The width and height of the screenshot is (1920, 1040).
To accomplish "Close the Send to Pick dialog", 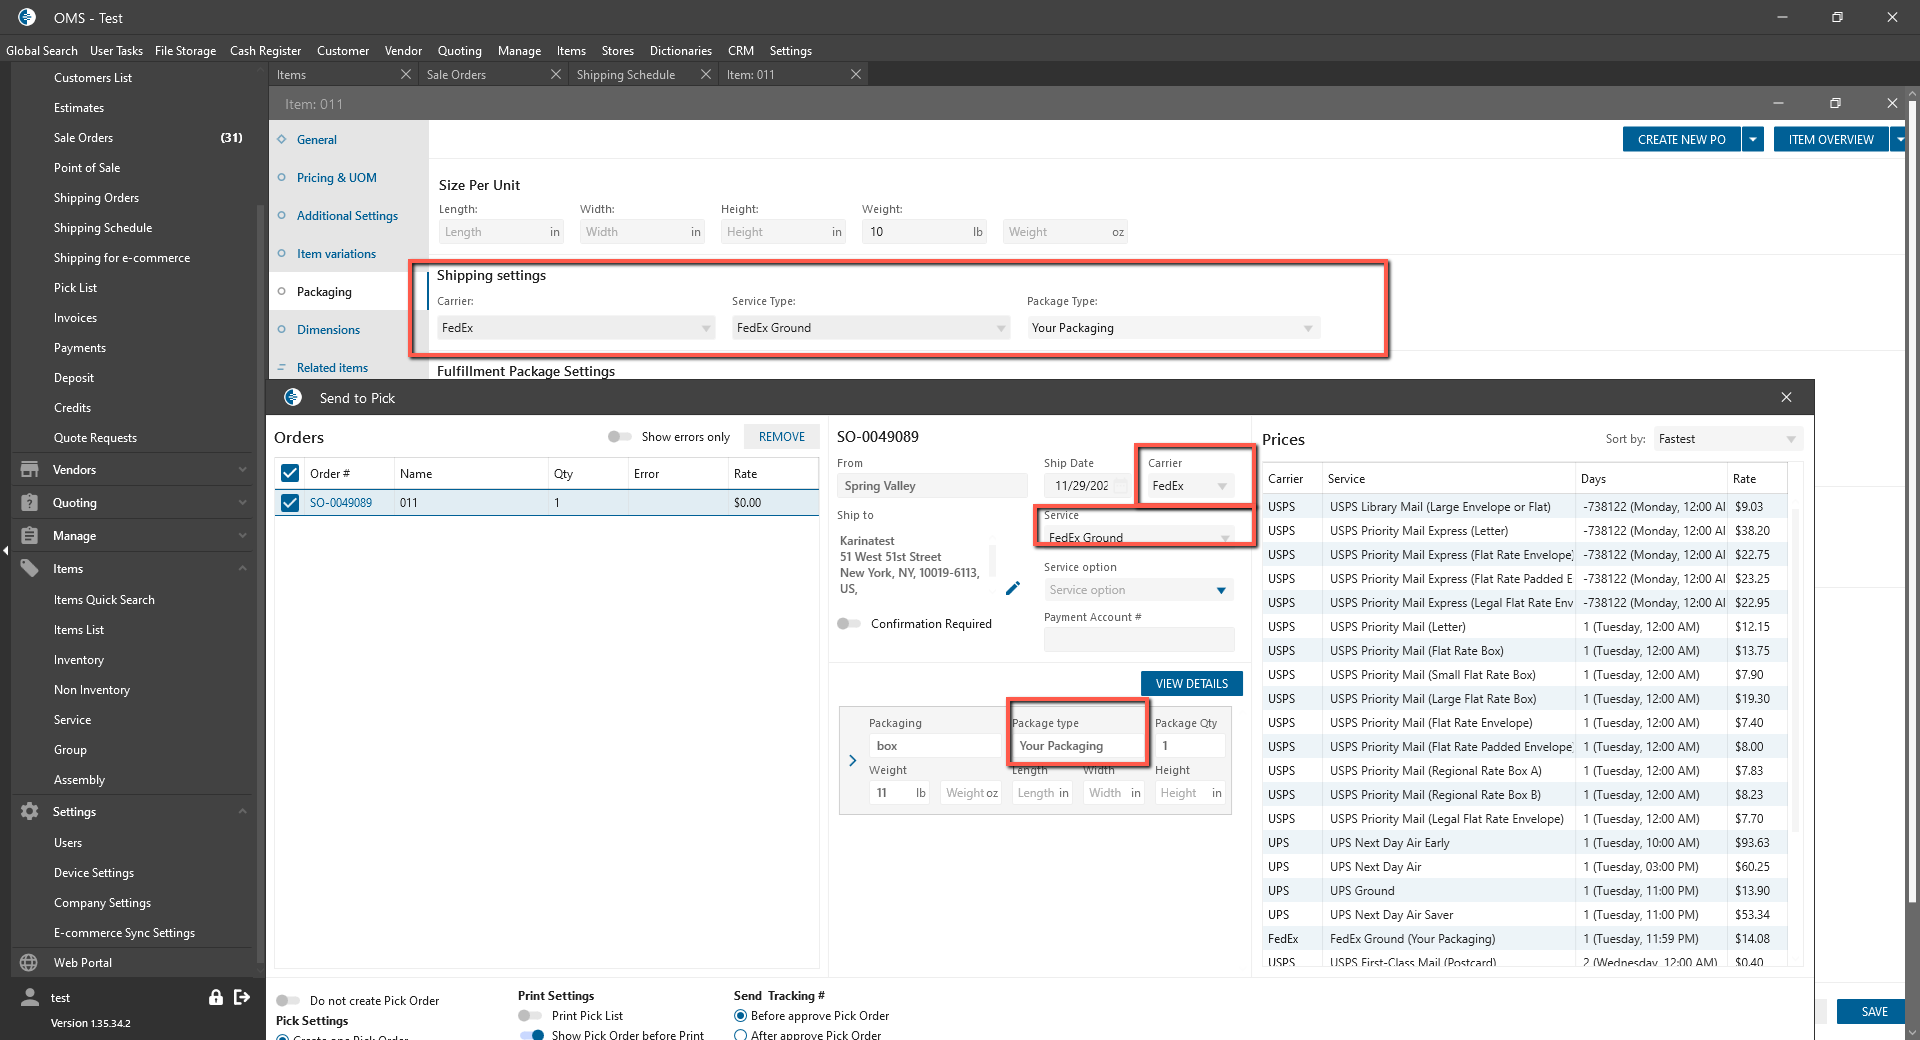I will coord(1786,397).
